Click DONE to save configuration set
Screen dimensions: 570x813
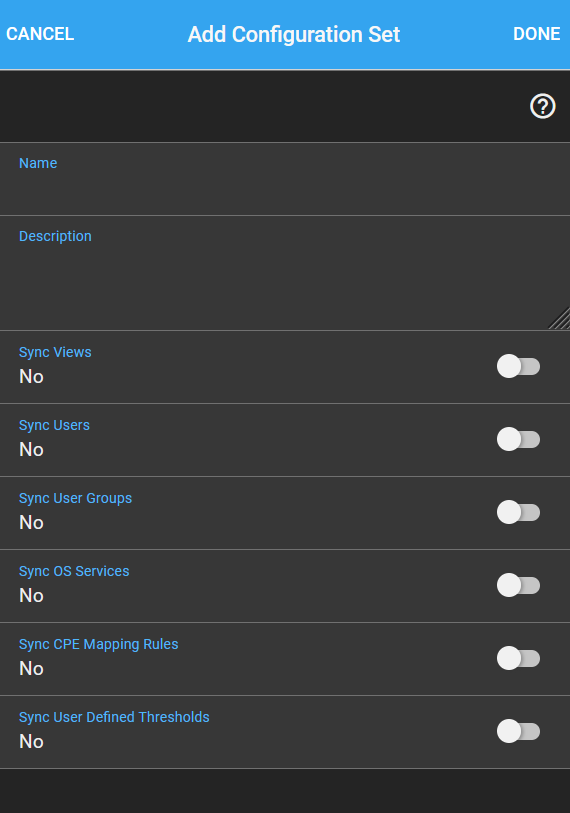pyautogui.click(x=536, y=34)
